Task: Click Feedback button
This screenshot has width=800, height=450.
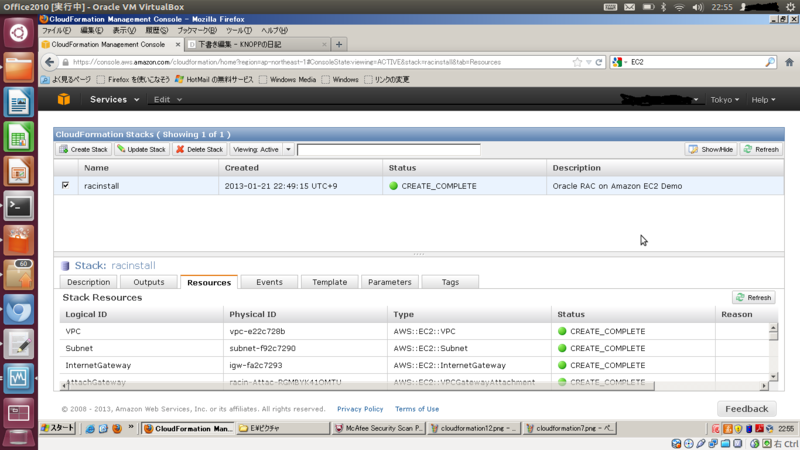Action: [x=746, y=409]
